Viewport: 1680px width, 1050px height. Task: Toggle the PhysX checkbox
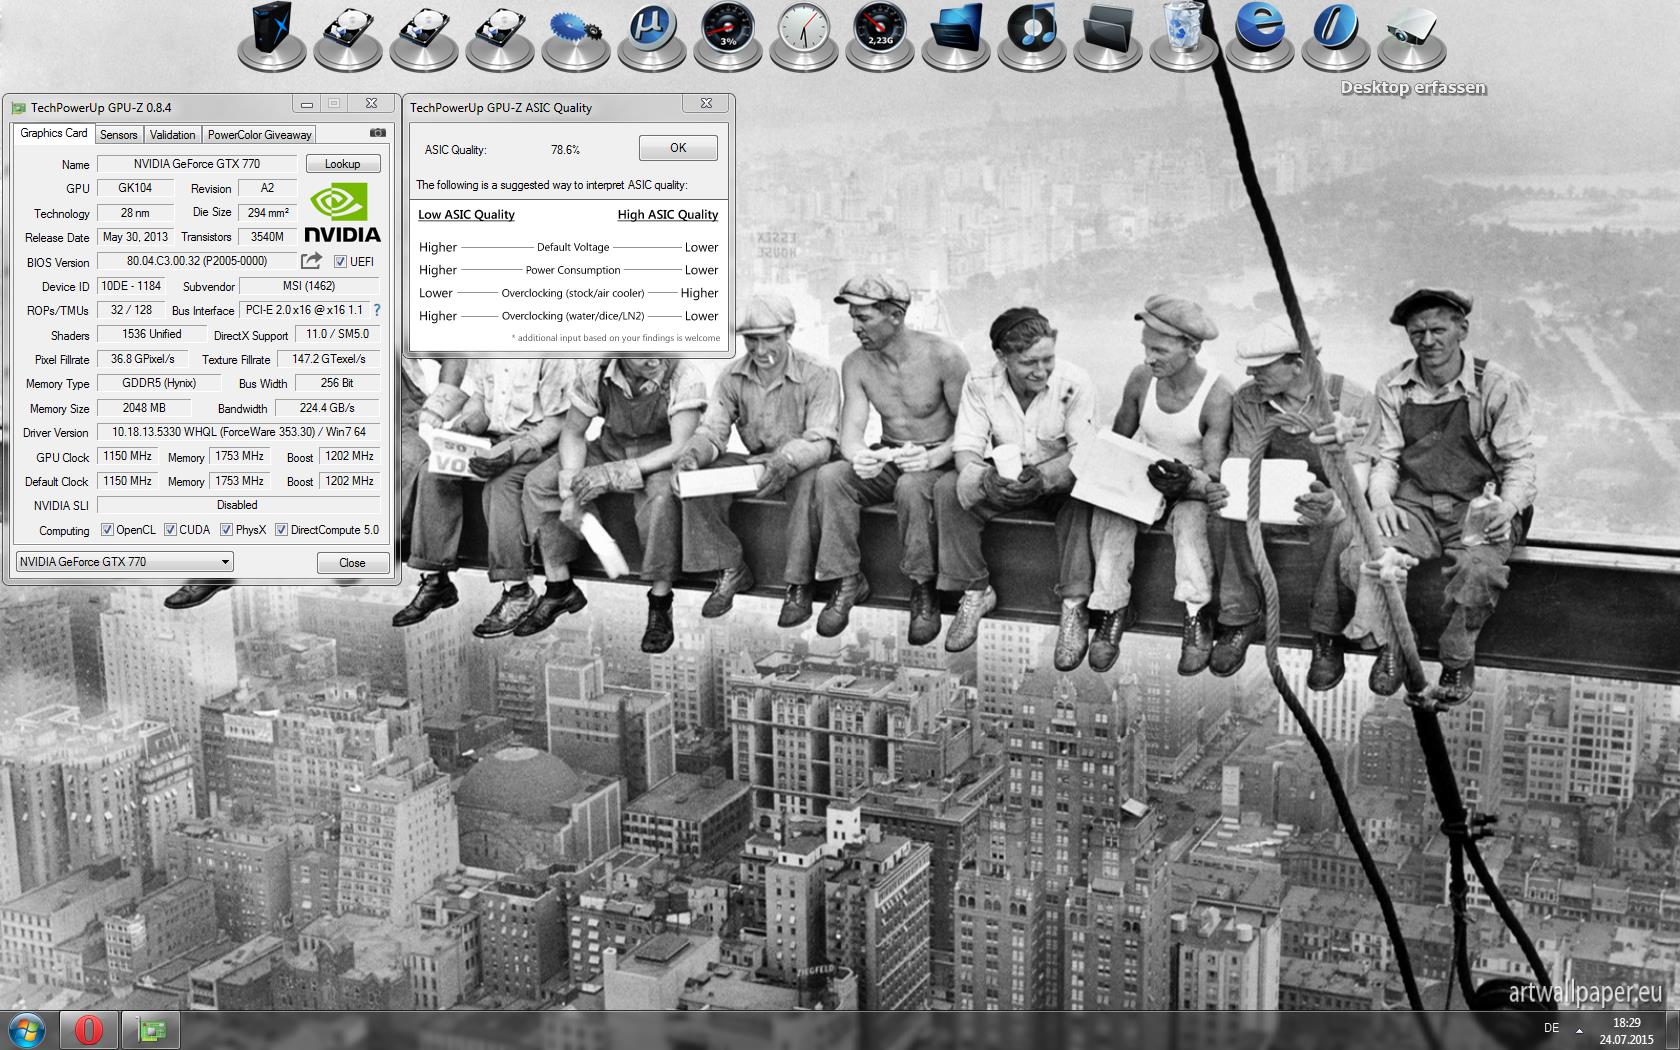(226, 530)
